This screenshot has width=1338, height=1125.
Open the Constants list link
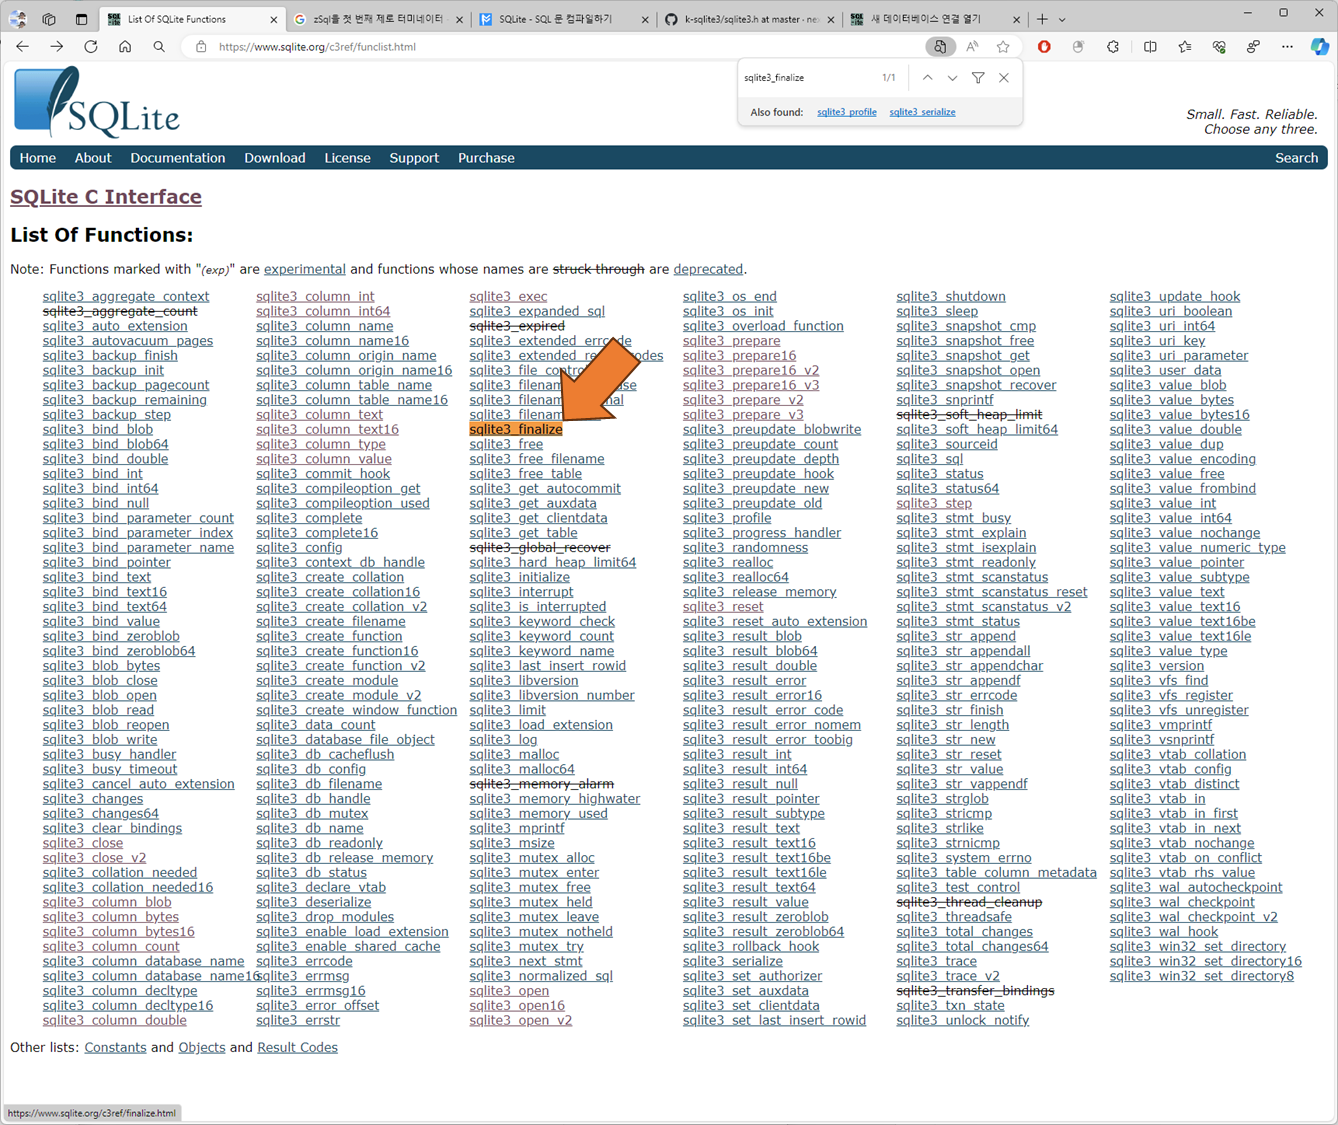coord(115,1048)
